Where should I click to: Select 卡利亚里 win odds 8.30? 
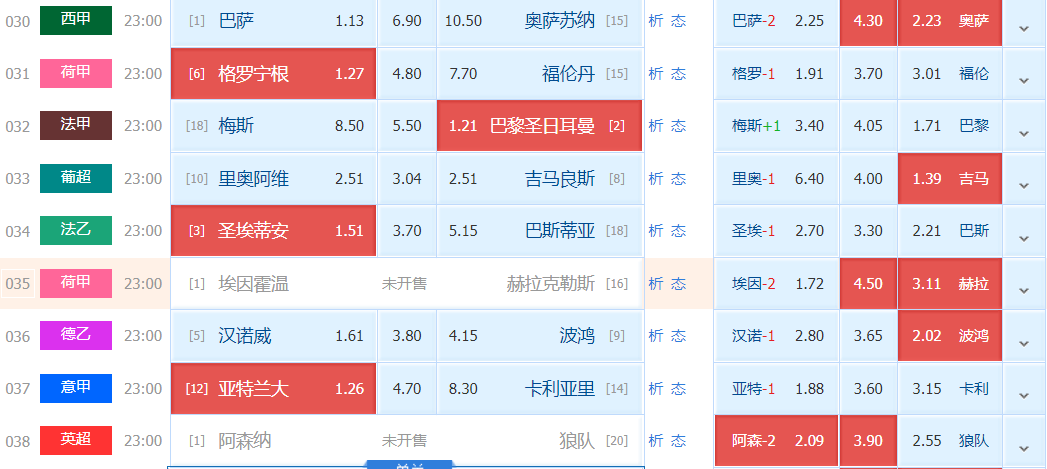coord(540,388)
